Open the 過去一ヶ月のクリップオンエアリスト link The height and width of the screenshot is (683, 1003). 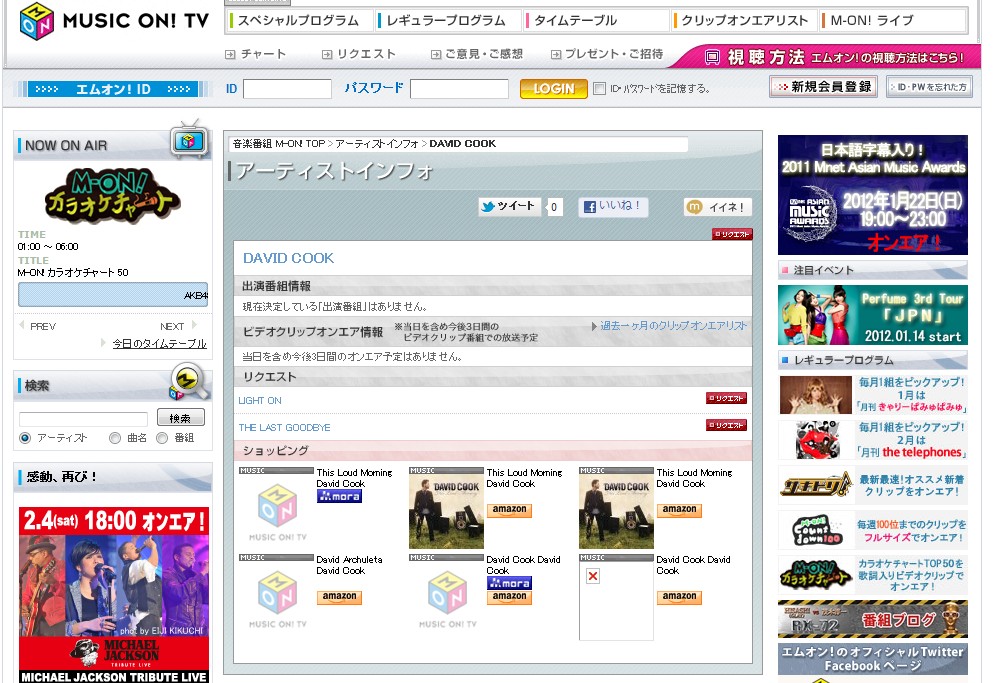673,326
